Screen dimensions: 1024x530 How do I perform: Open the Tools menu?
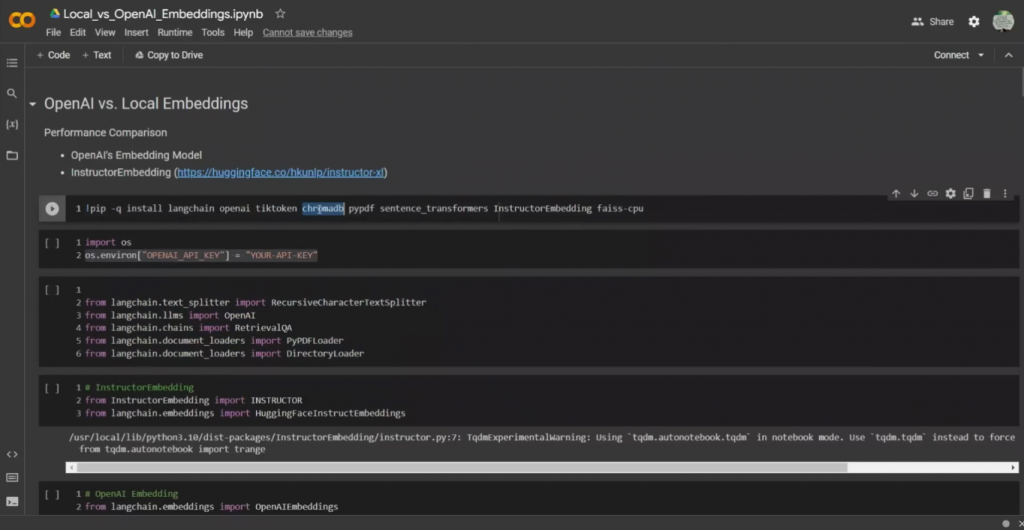tap(213, 33)
